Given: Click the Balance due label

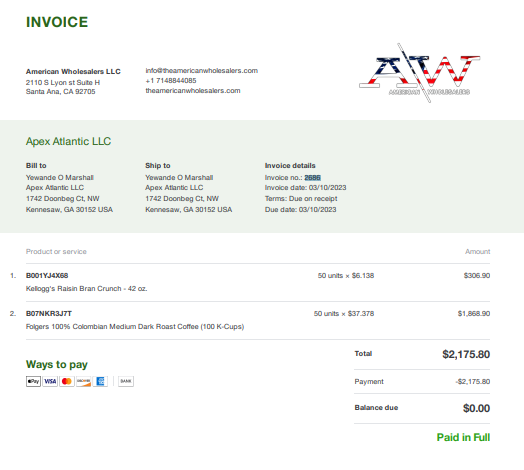Looking at the screenshot, I should point(376,407).
